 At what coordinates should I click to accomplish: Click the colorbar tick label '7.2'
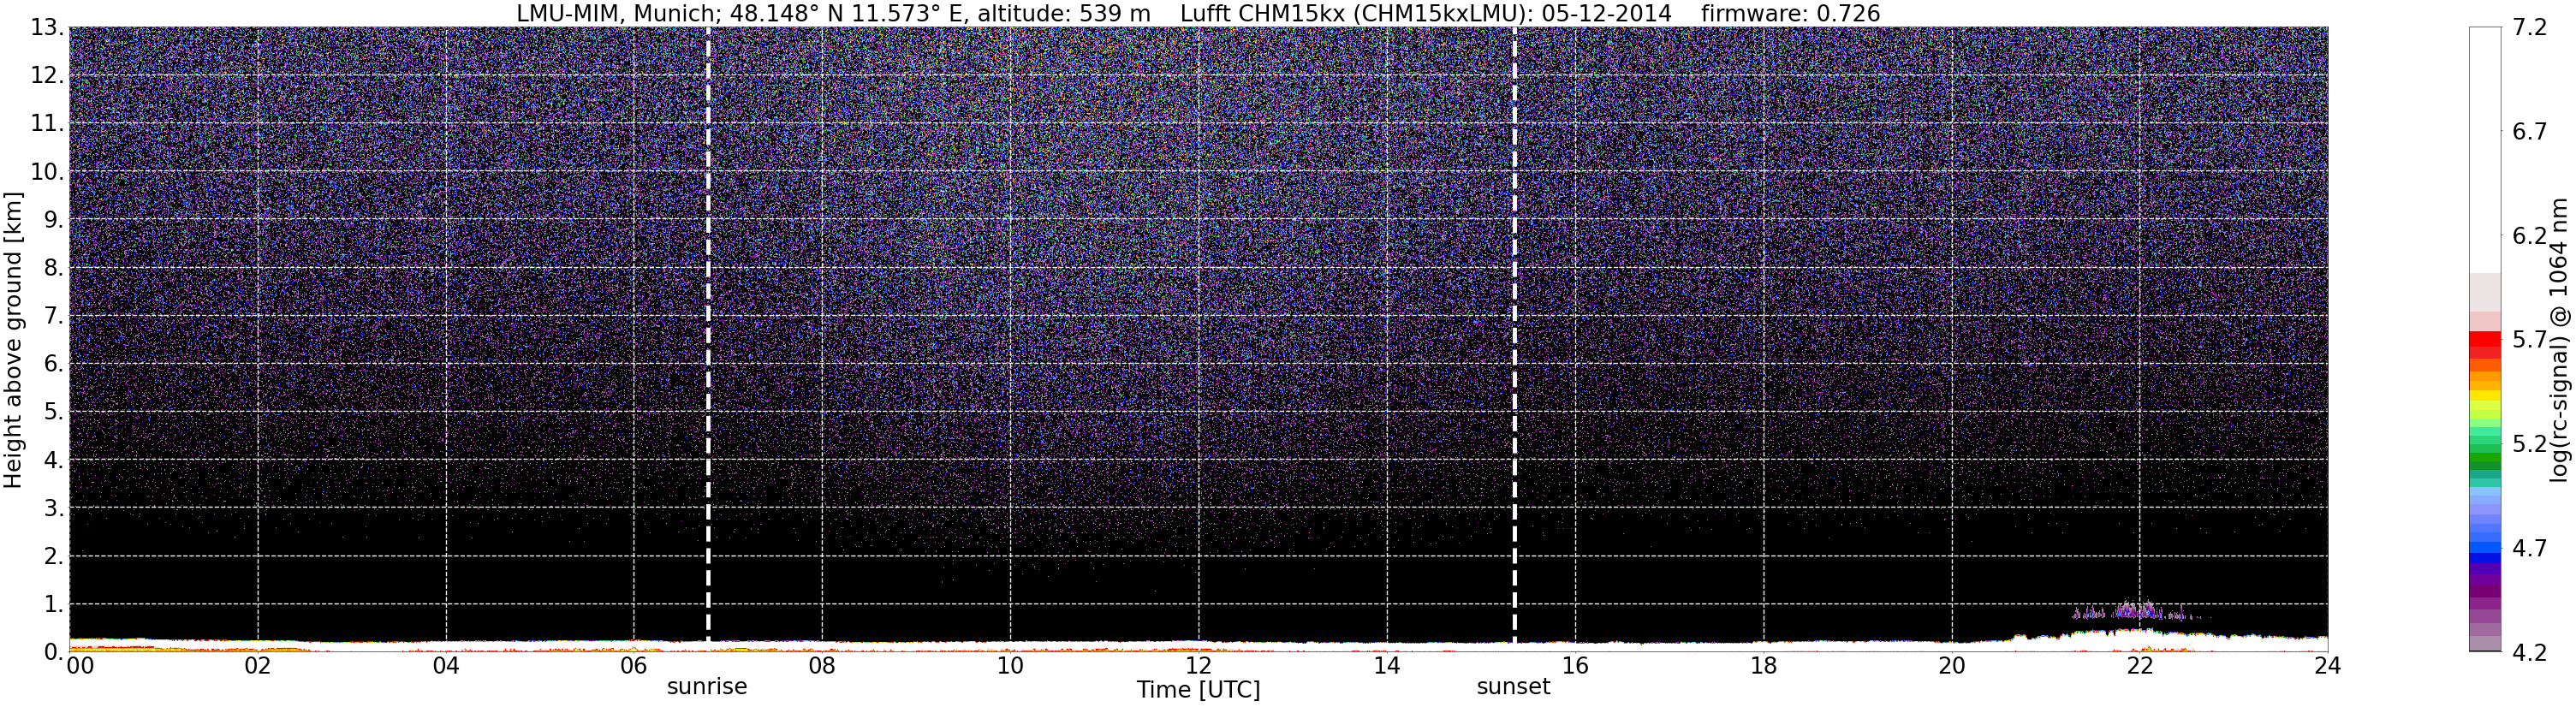[2529, 28]
